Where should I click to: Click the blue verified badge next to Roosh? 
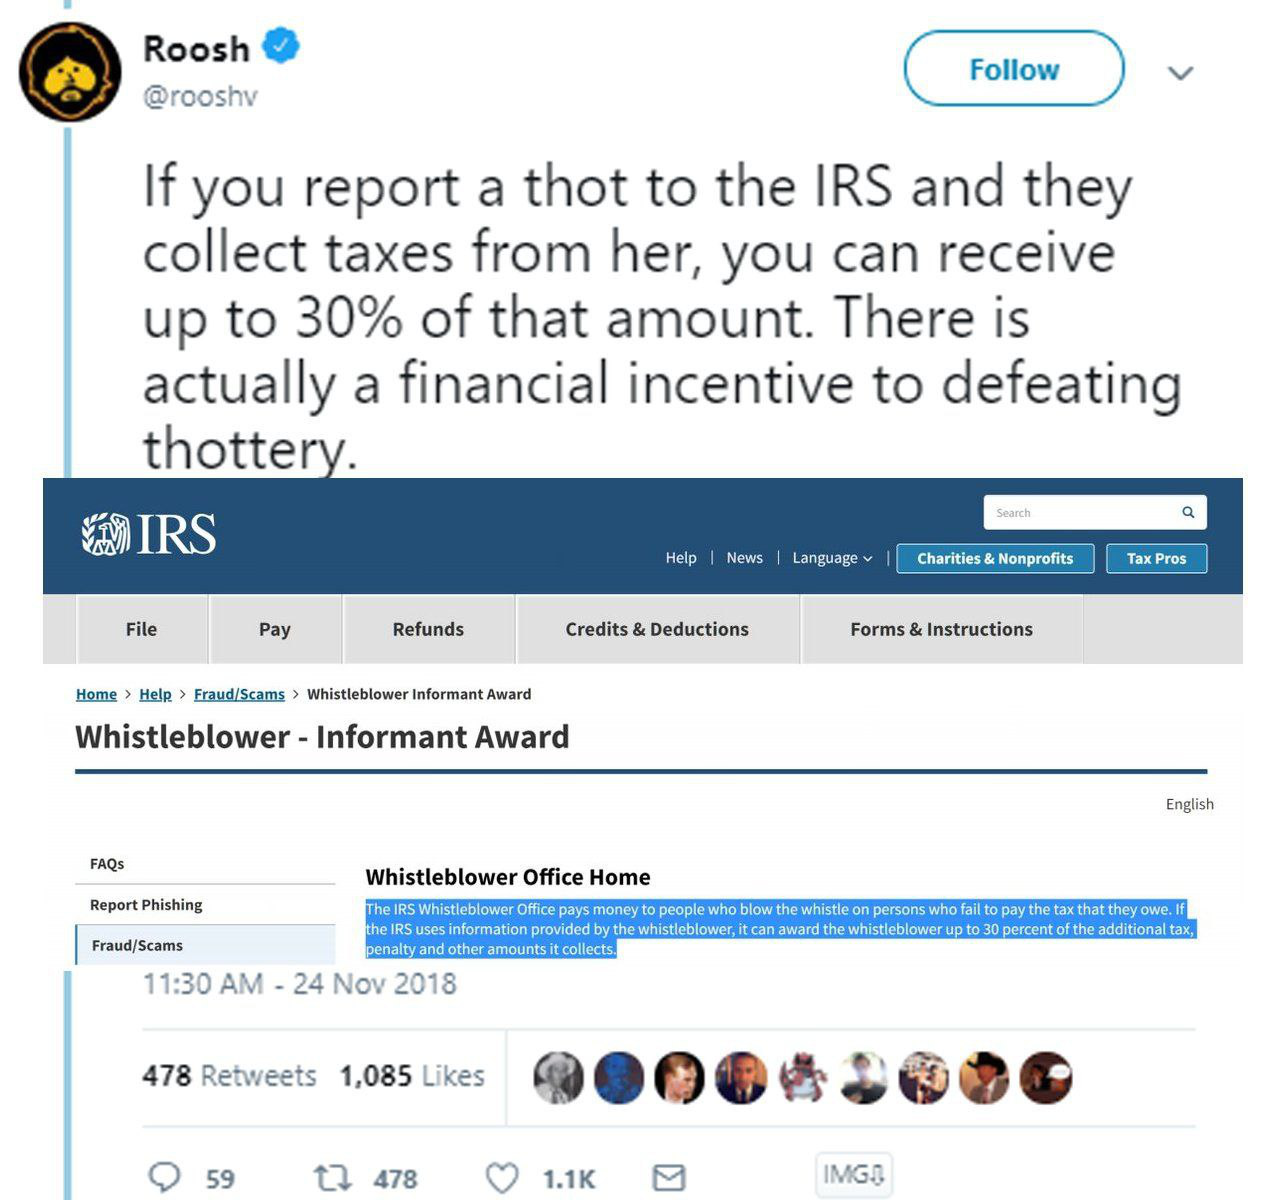[281, 46]
